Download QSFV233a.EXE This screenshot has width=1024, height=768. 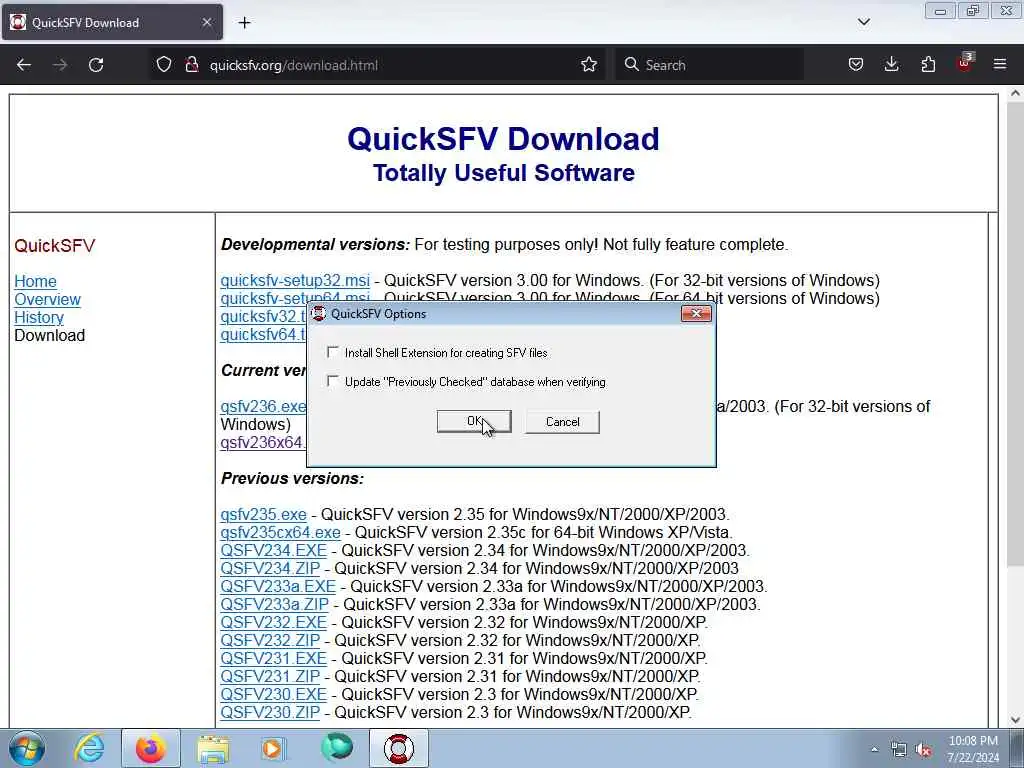(278, 586)
